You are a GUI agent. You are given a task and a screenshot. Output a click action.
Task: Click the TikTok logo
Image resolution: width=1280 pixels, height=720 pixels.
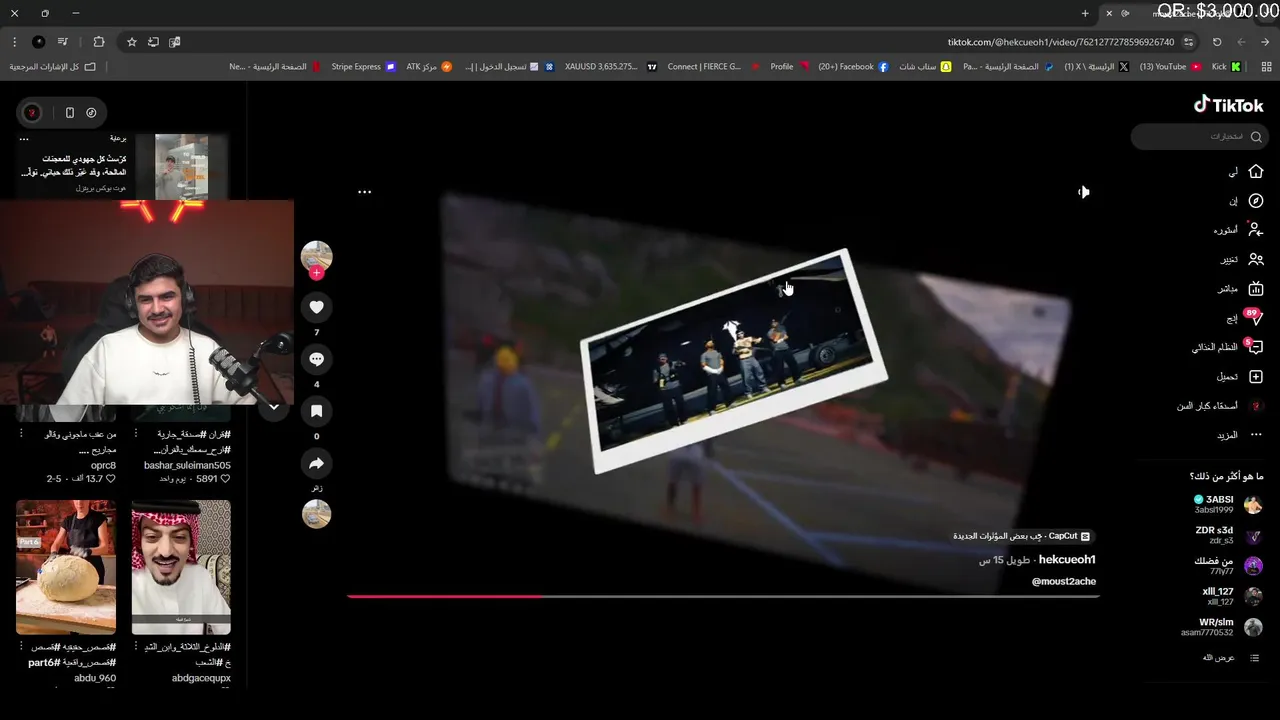click(1228, 105)
